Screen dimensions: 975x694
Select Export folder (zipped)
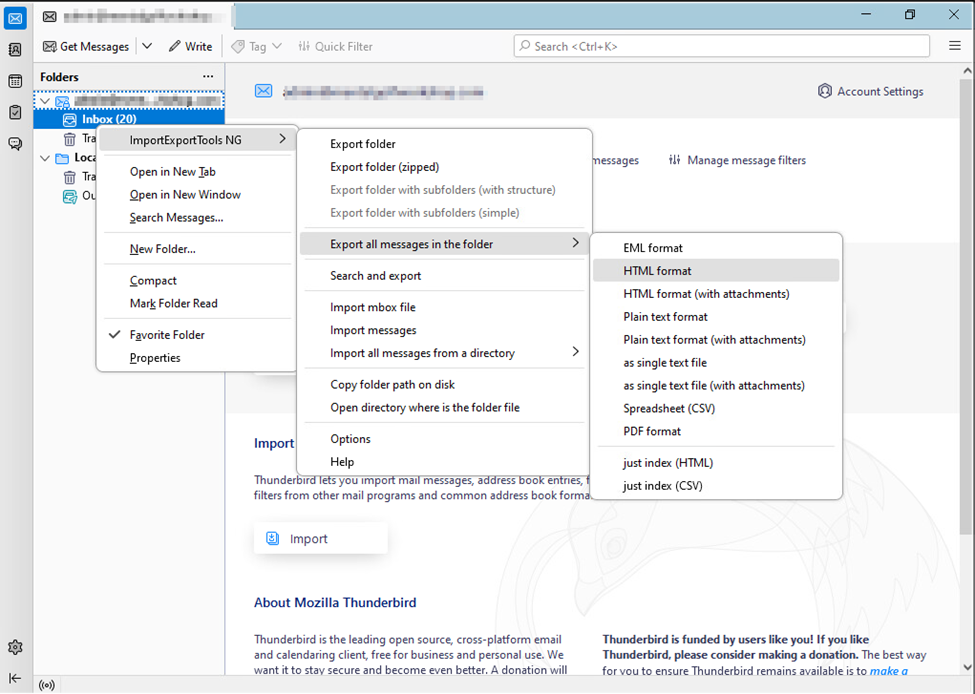tap(443, 167)
